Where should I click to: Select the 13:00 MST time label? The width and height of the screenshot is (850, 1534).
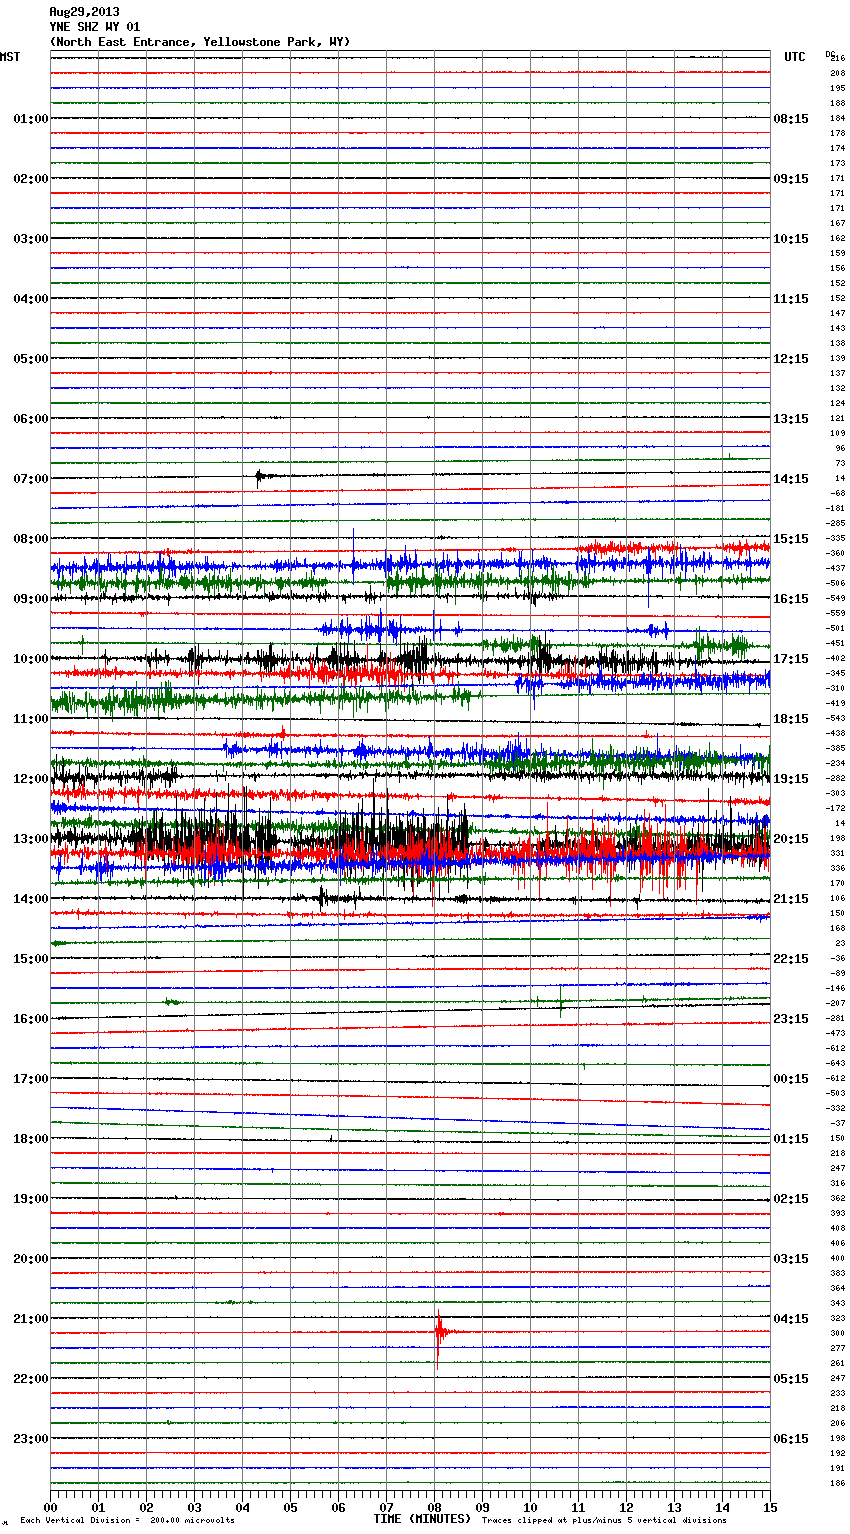31,839
